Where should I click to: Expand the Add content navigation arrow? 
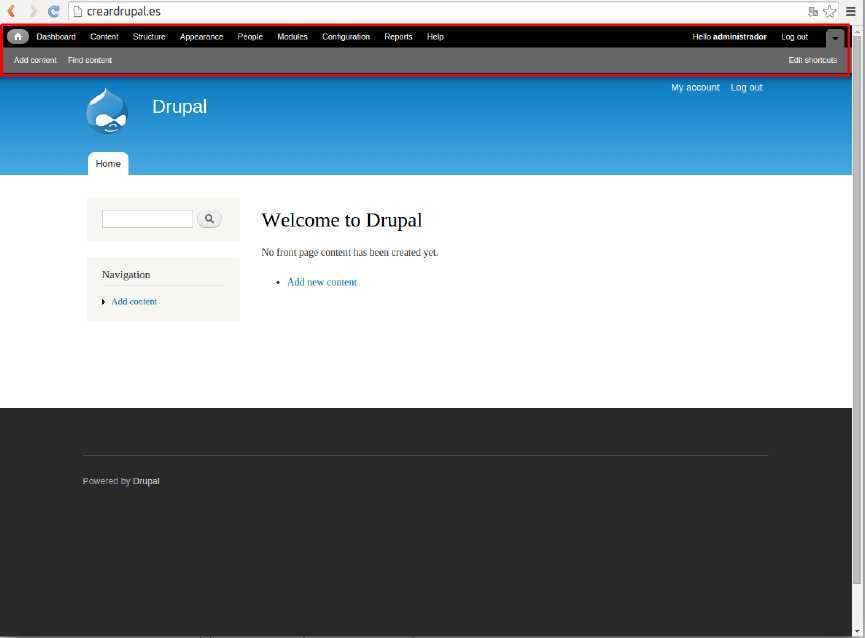103,302
